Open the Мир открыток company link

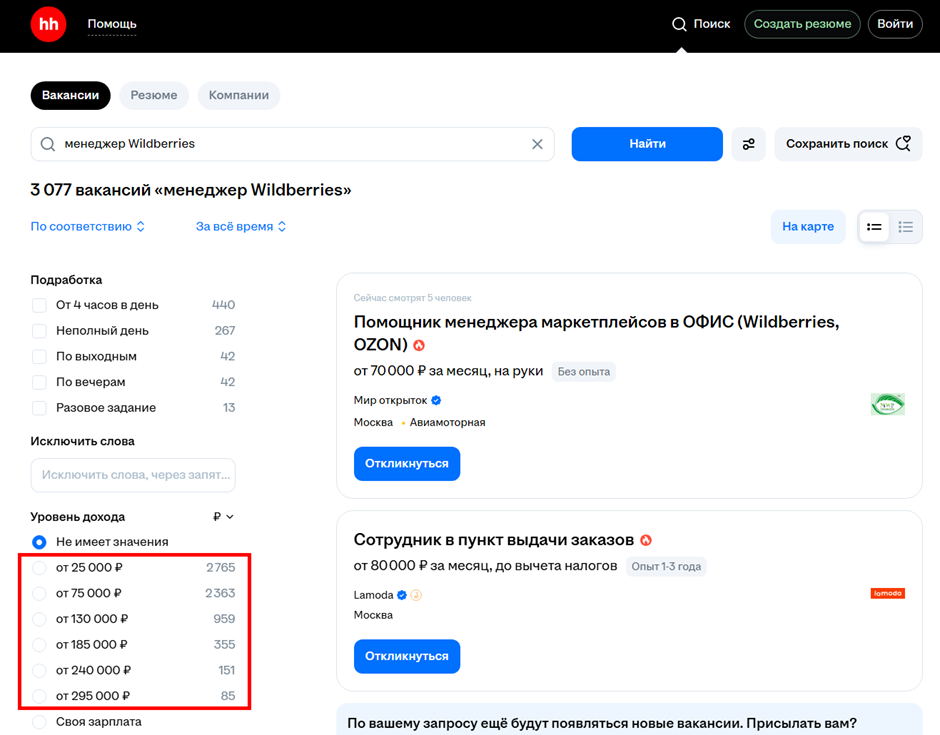click(390, 400)
